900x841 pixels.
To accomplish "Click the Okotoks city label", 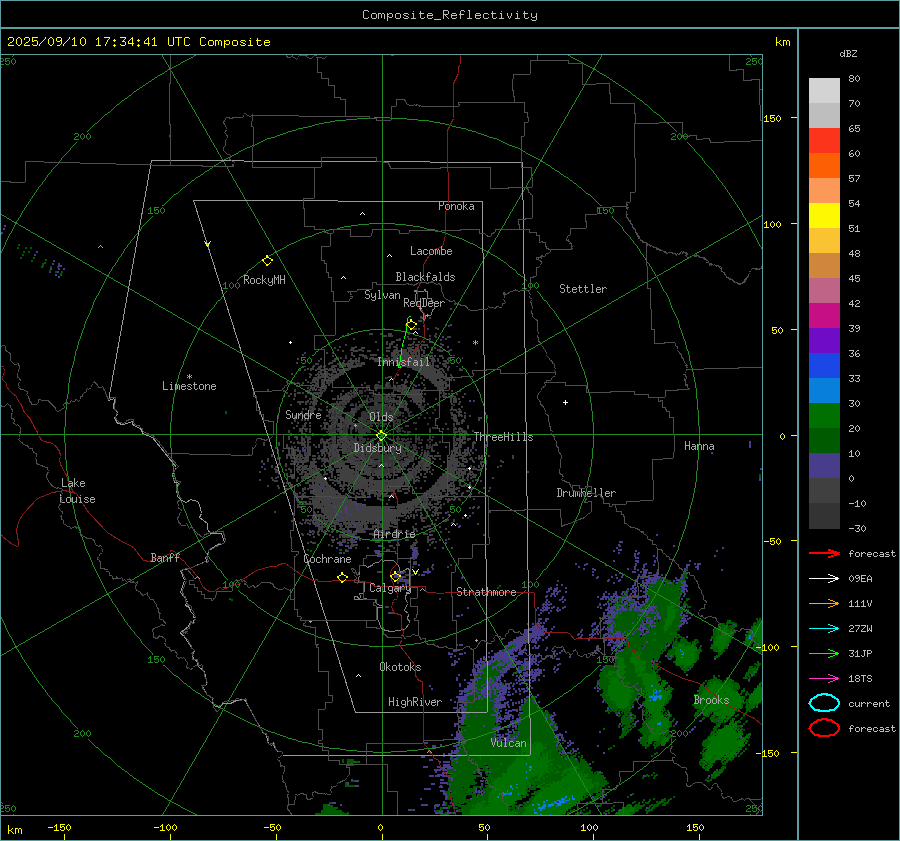I will click(400, 667).
